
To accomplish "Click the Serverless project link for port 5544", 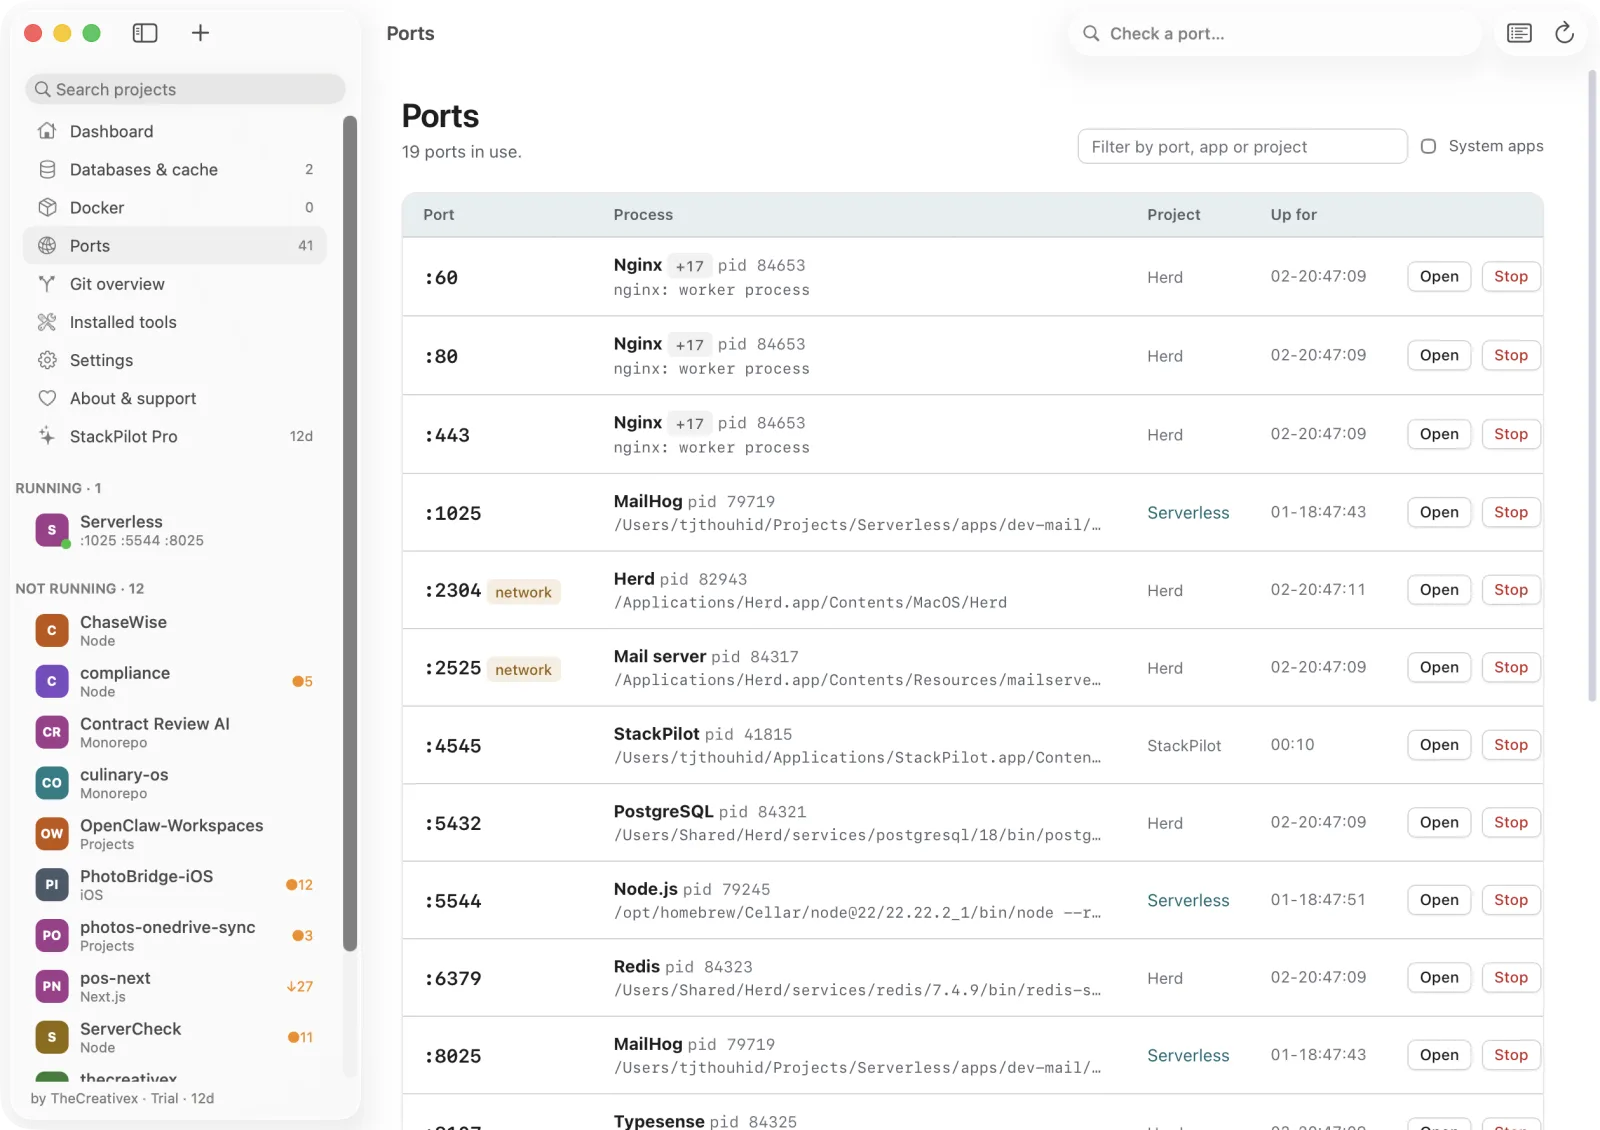I will coord(1188,900).
